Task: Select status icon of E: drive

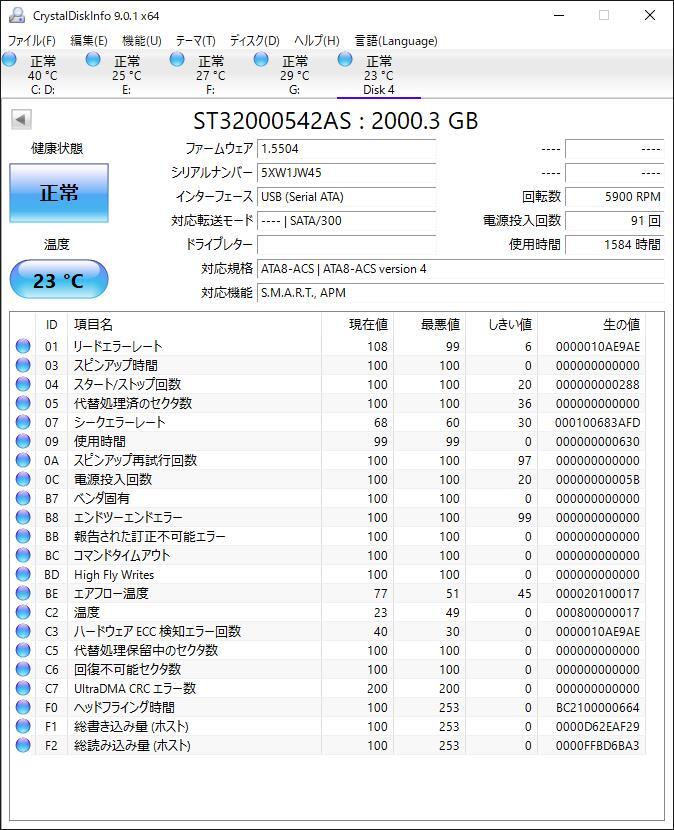Action: (93, 59)
